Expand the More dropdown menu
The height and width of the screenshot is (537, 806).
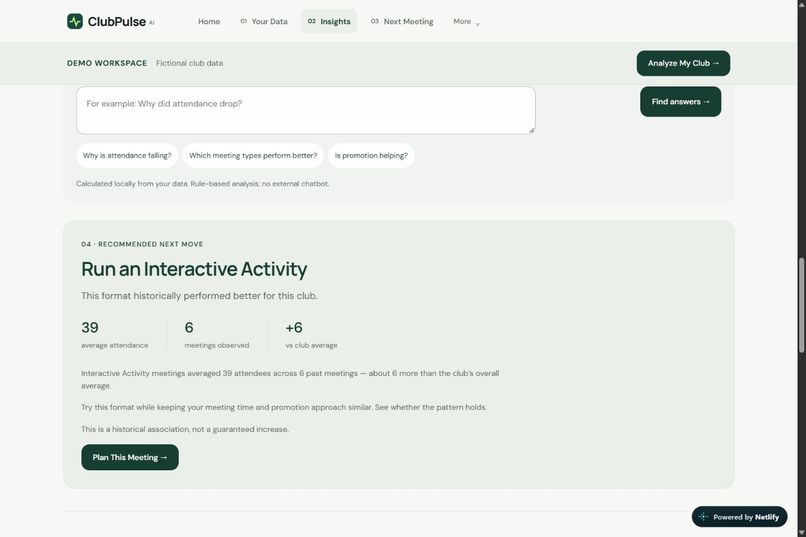pyautogui.click(x=466, y=22)
